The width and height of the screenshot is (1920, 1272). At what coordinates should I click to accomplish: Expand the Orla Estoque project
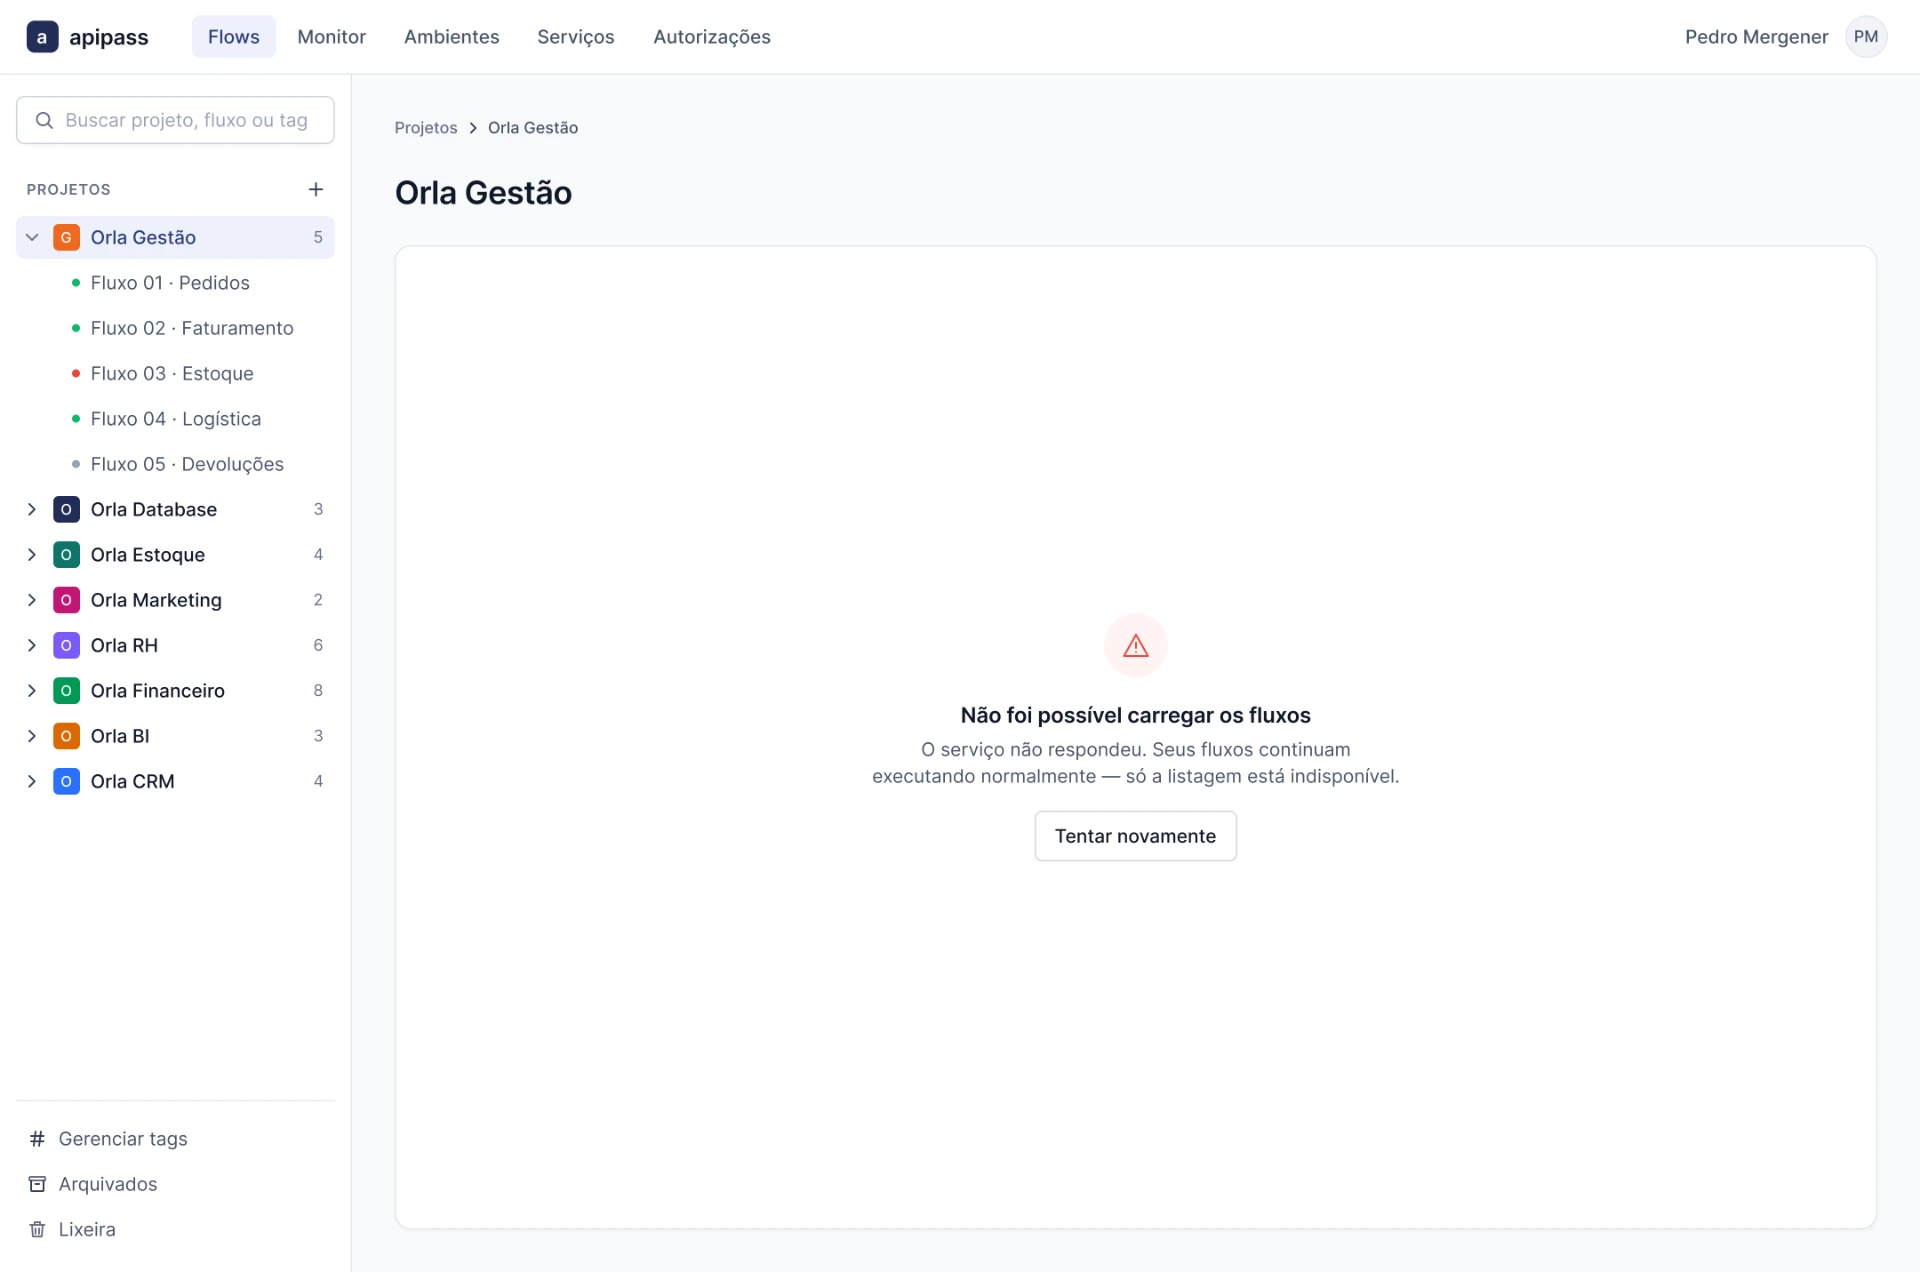(32, 554)
